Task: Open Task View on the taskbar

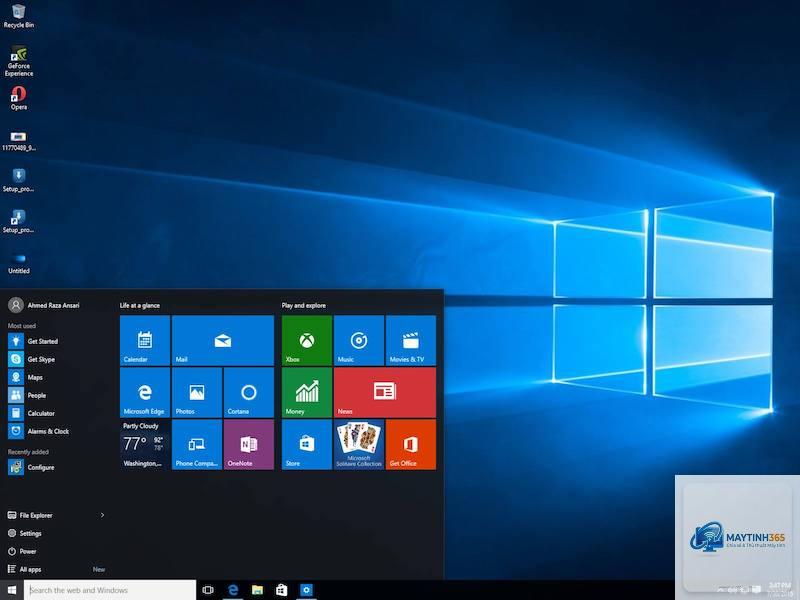Action: 208,590
